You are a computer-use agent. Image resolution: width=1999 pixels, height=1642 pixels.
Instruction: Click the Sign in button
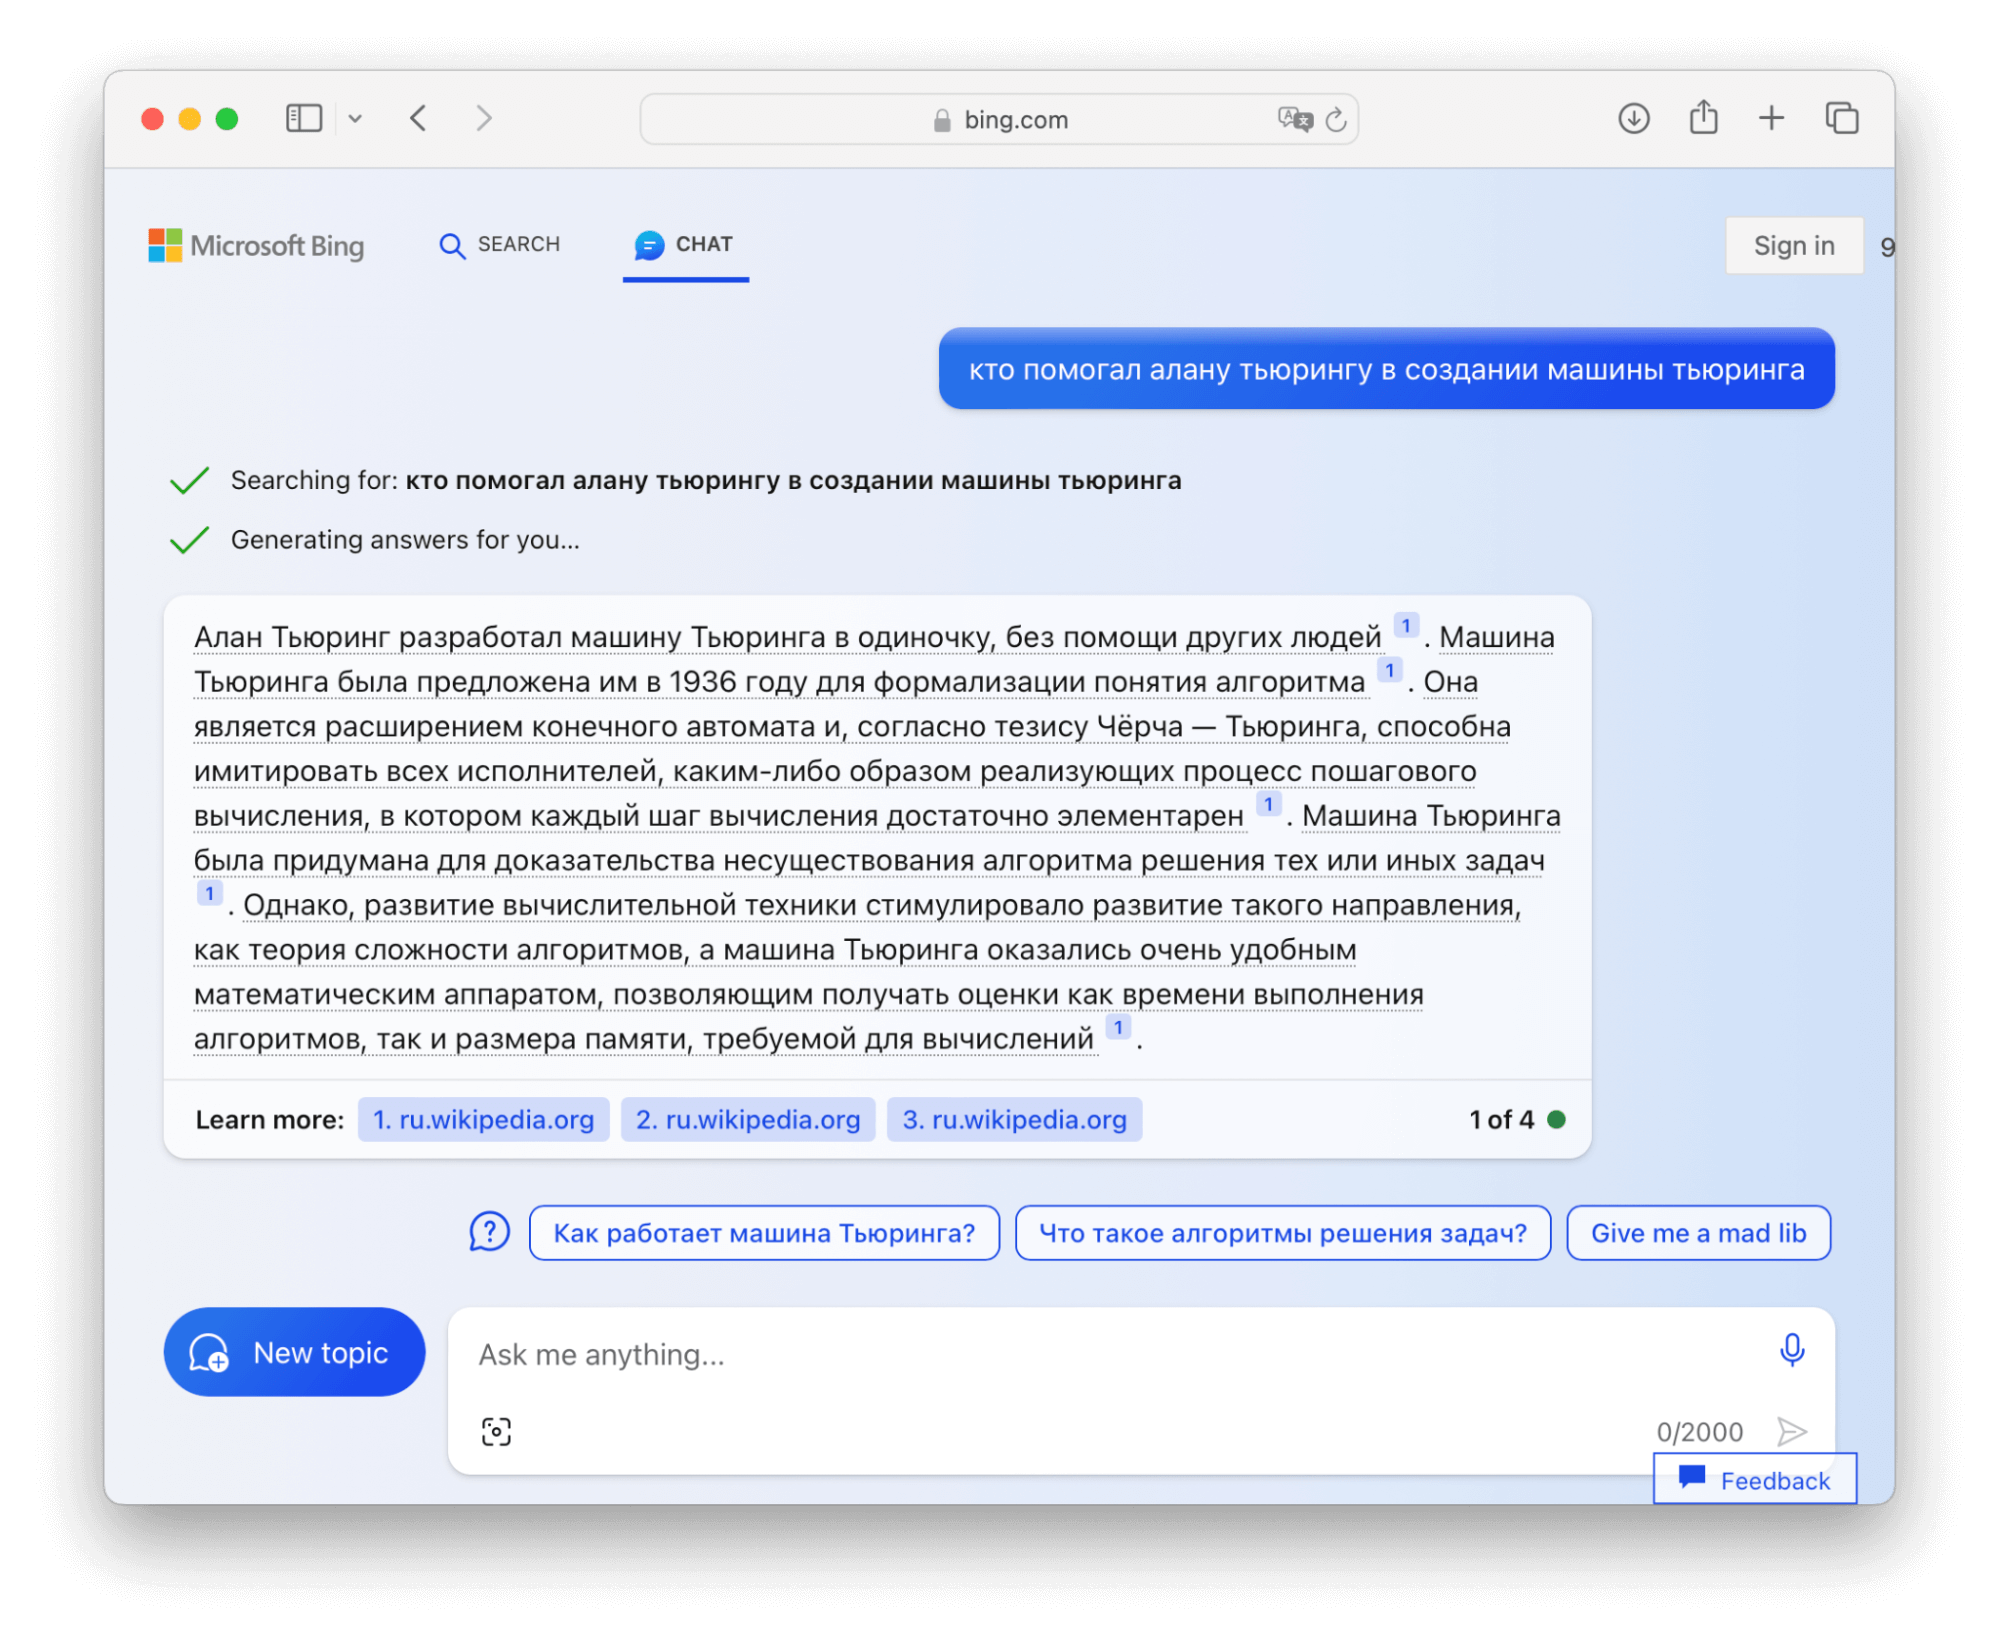point(1793,245)
